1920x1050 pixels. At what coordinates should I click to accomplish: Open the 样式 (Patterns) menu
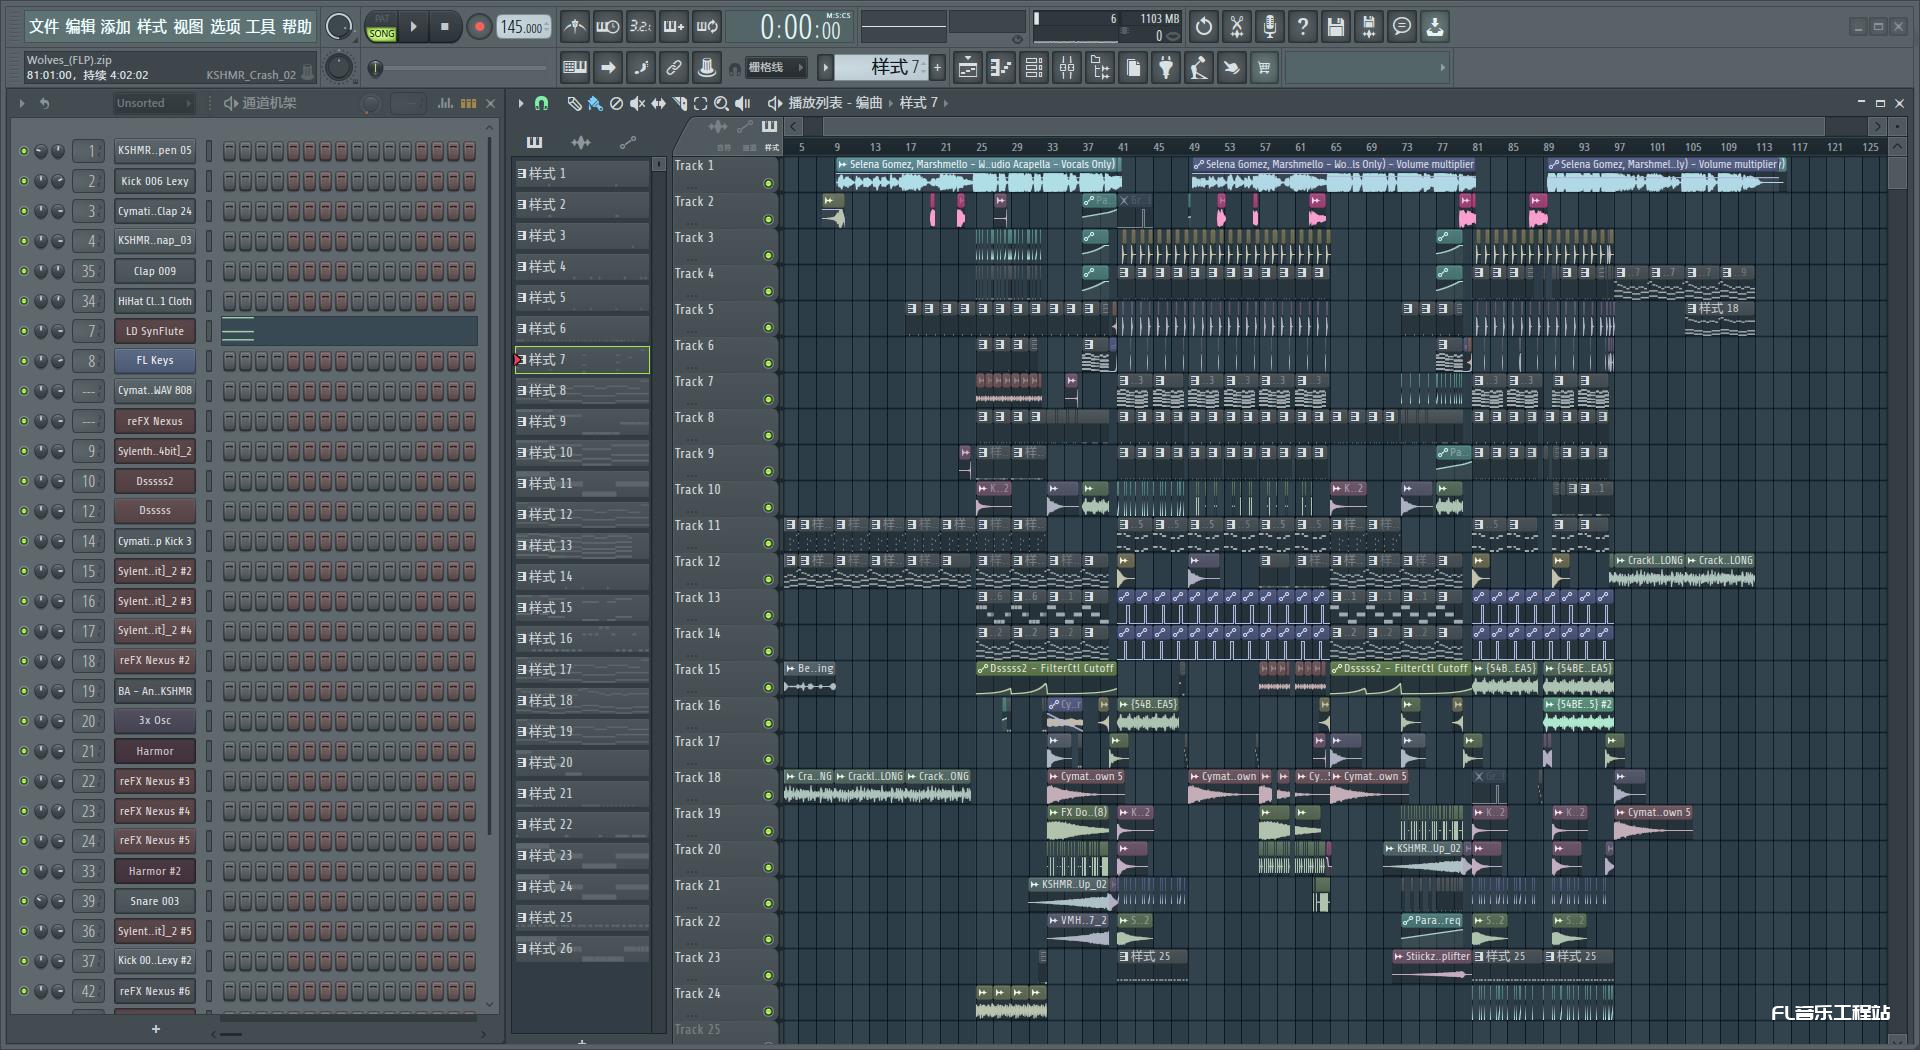coord(151,27)
